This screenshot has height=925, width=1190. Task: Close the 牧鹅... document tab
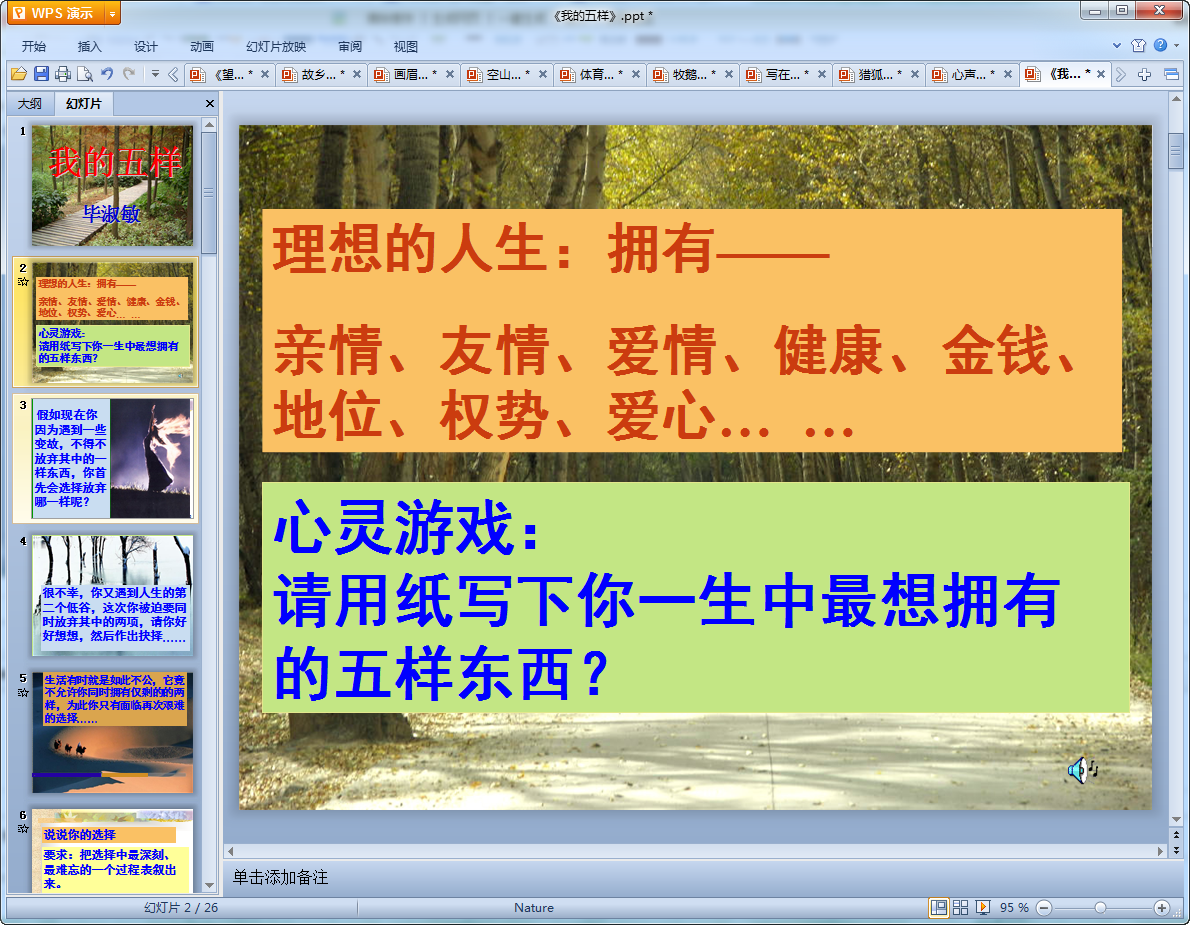[x=729, y=74]
